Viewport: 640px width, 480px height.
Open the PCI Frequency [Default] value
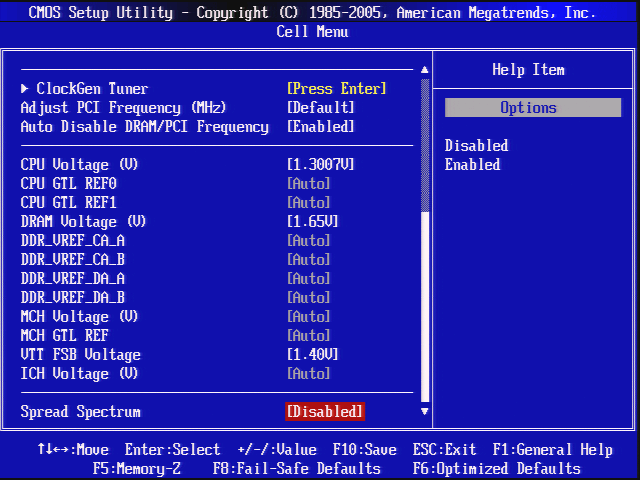tap(320, 108)
